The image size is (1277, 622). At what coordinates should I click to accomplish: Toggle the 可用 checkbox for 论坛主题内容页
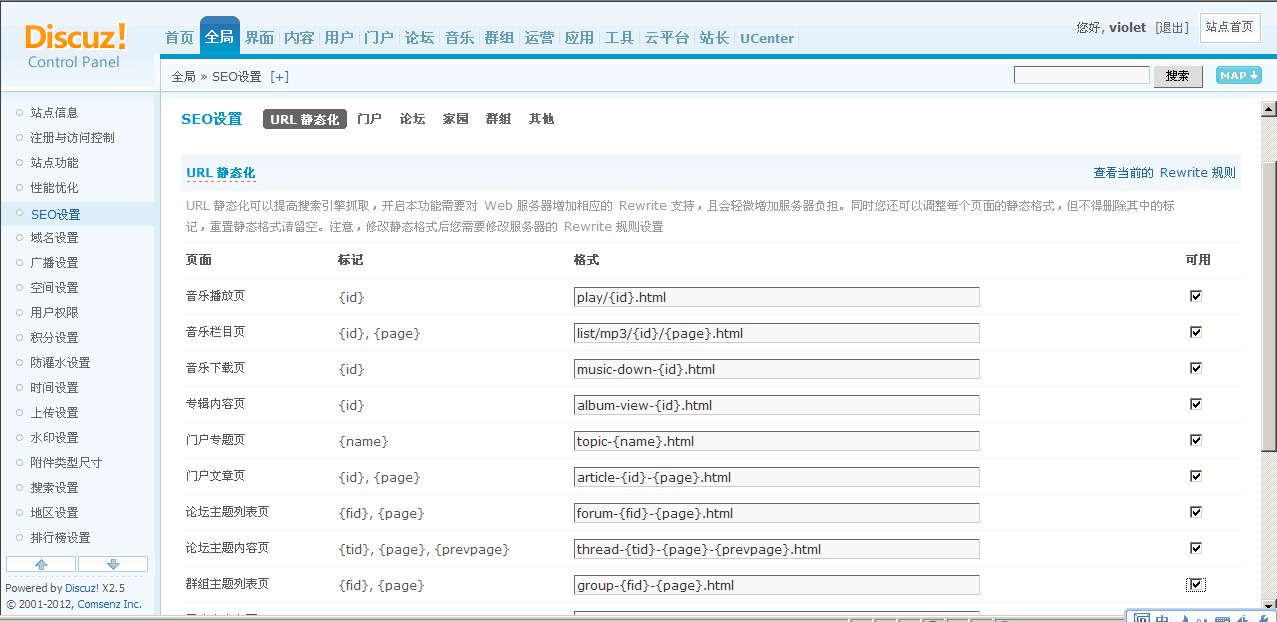point(1196,548)
